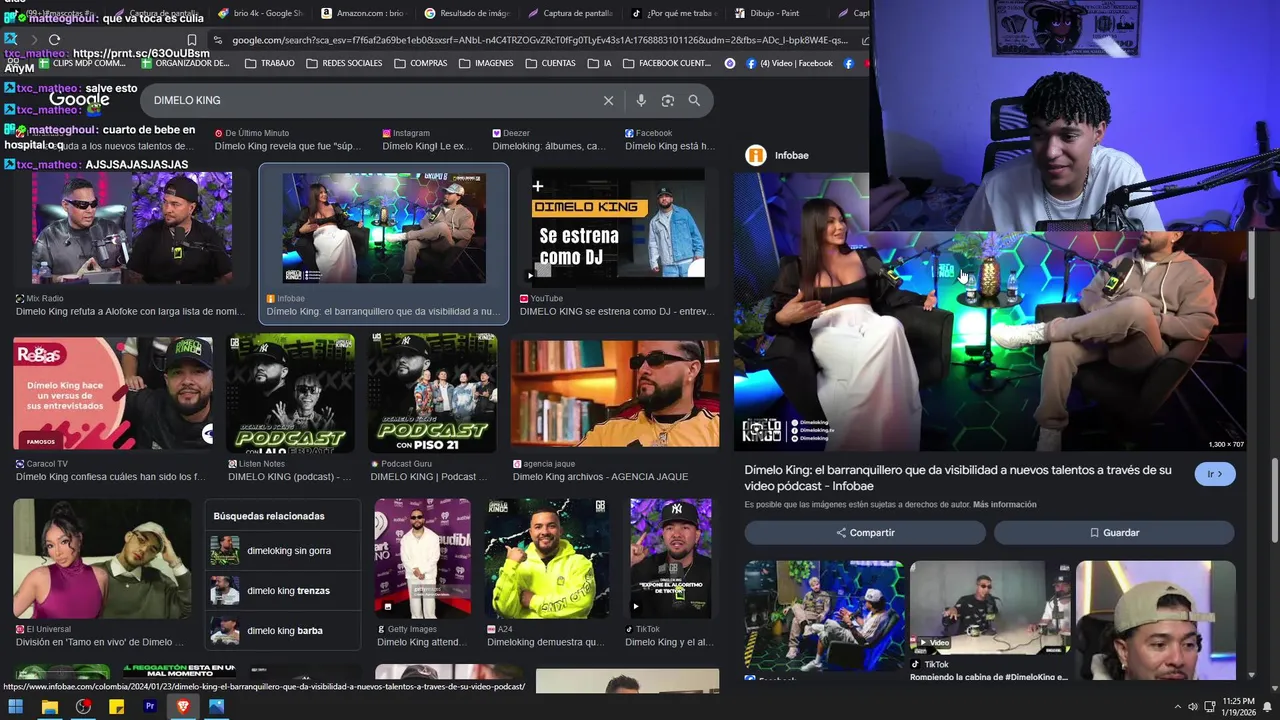Switch to Captura de pantalla tab after Resultado
This screenshot has width=1280, height=720.
572,13
